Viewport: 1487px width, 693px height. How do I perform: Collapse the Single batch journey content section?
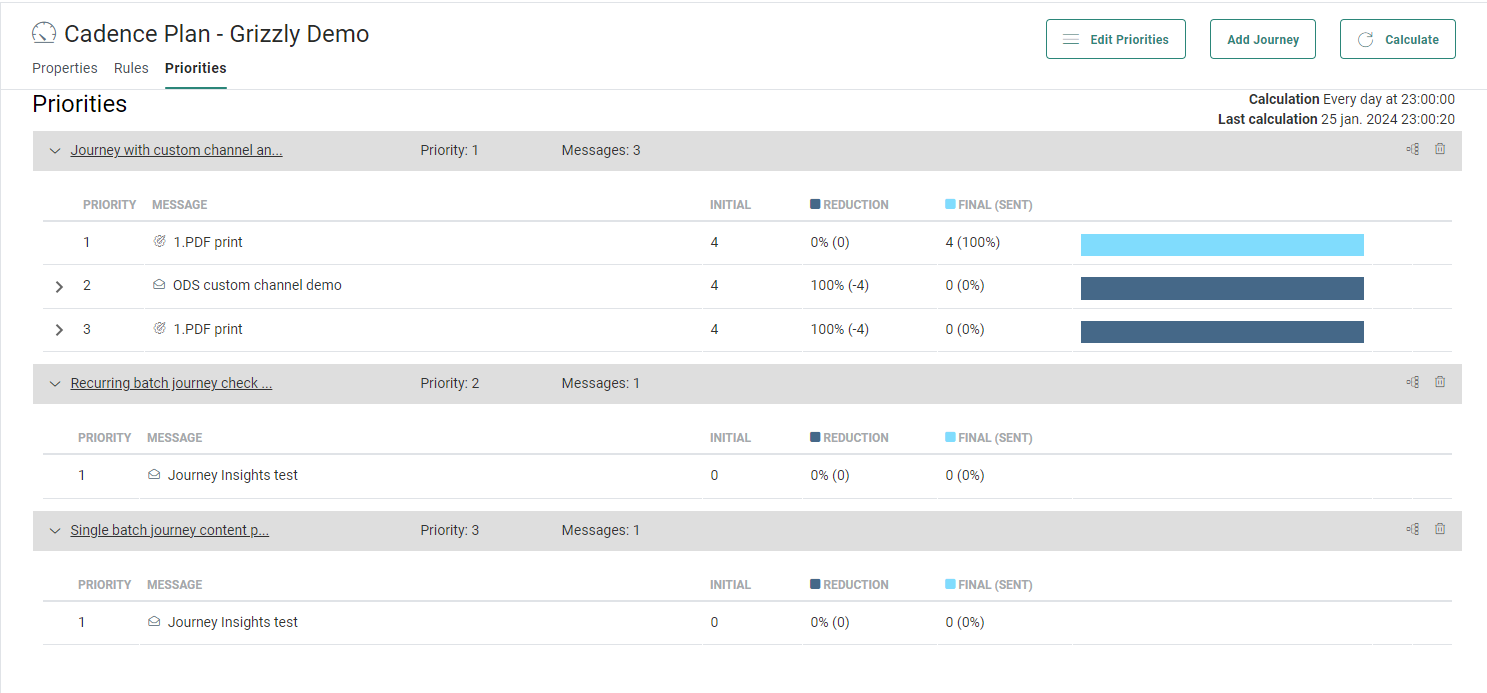[55, 531]
